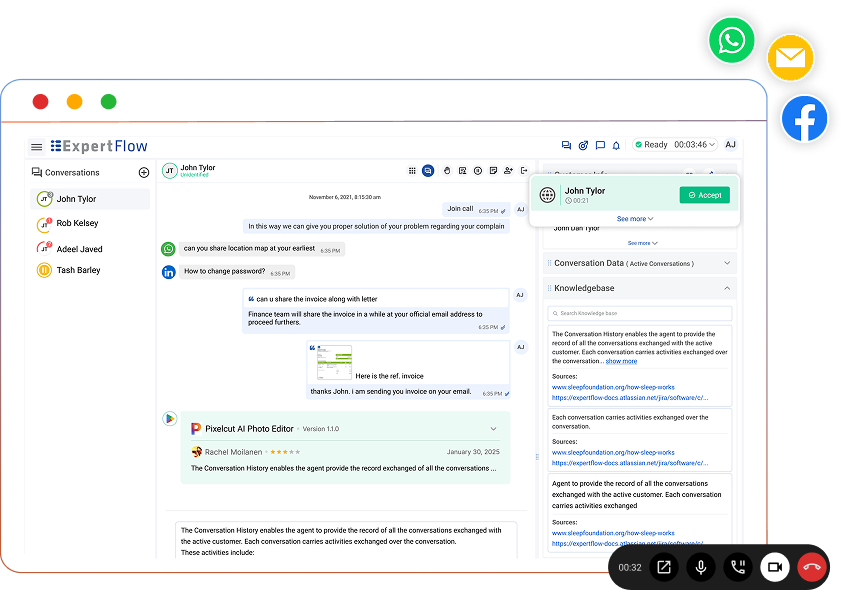Open the invoice image thumbnail in chat
The image size is (845, 590).
pos(334,363)
